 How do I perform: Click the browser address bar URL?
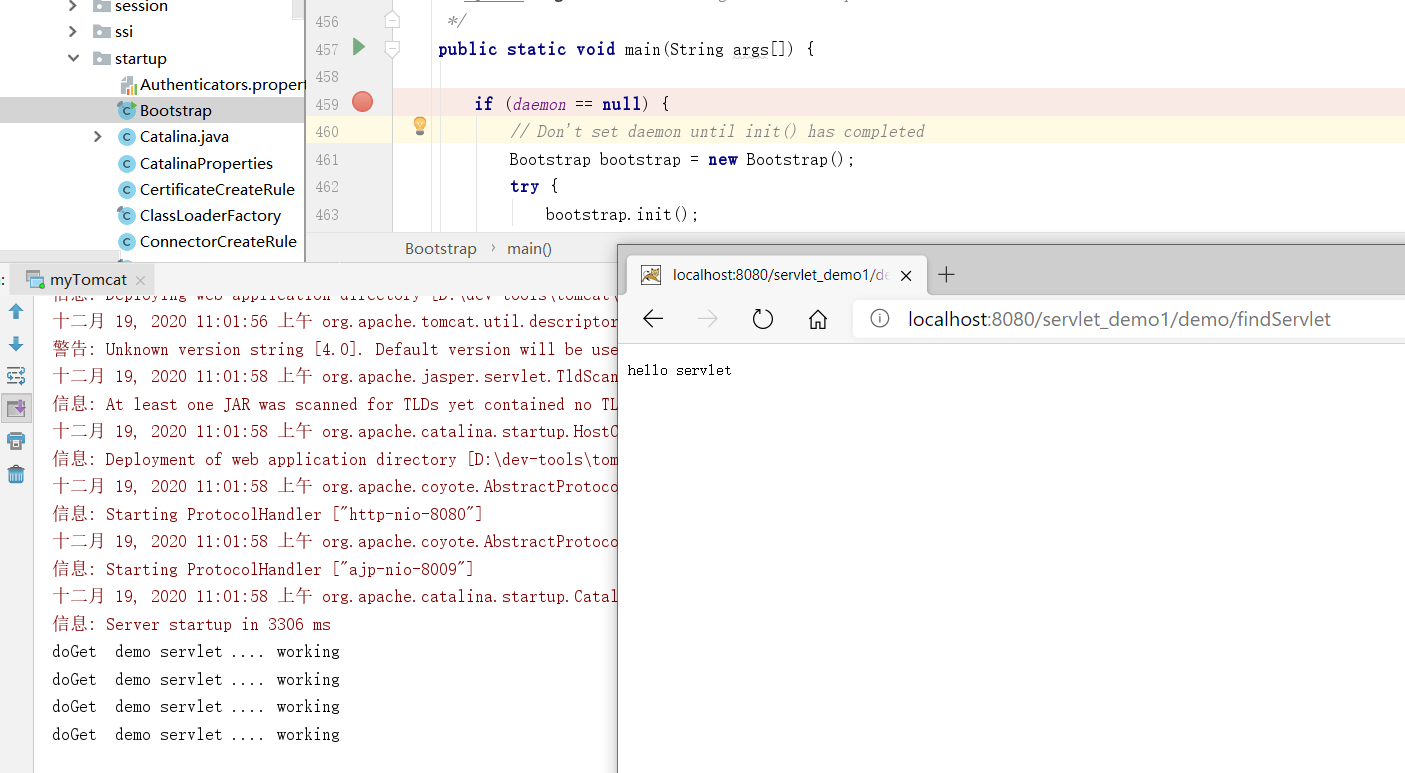tap(1119, 319)
